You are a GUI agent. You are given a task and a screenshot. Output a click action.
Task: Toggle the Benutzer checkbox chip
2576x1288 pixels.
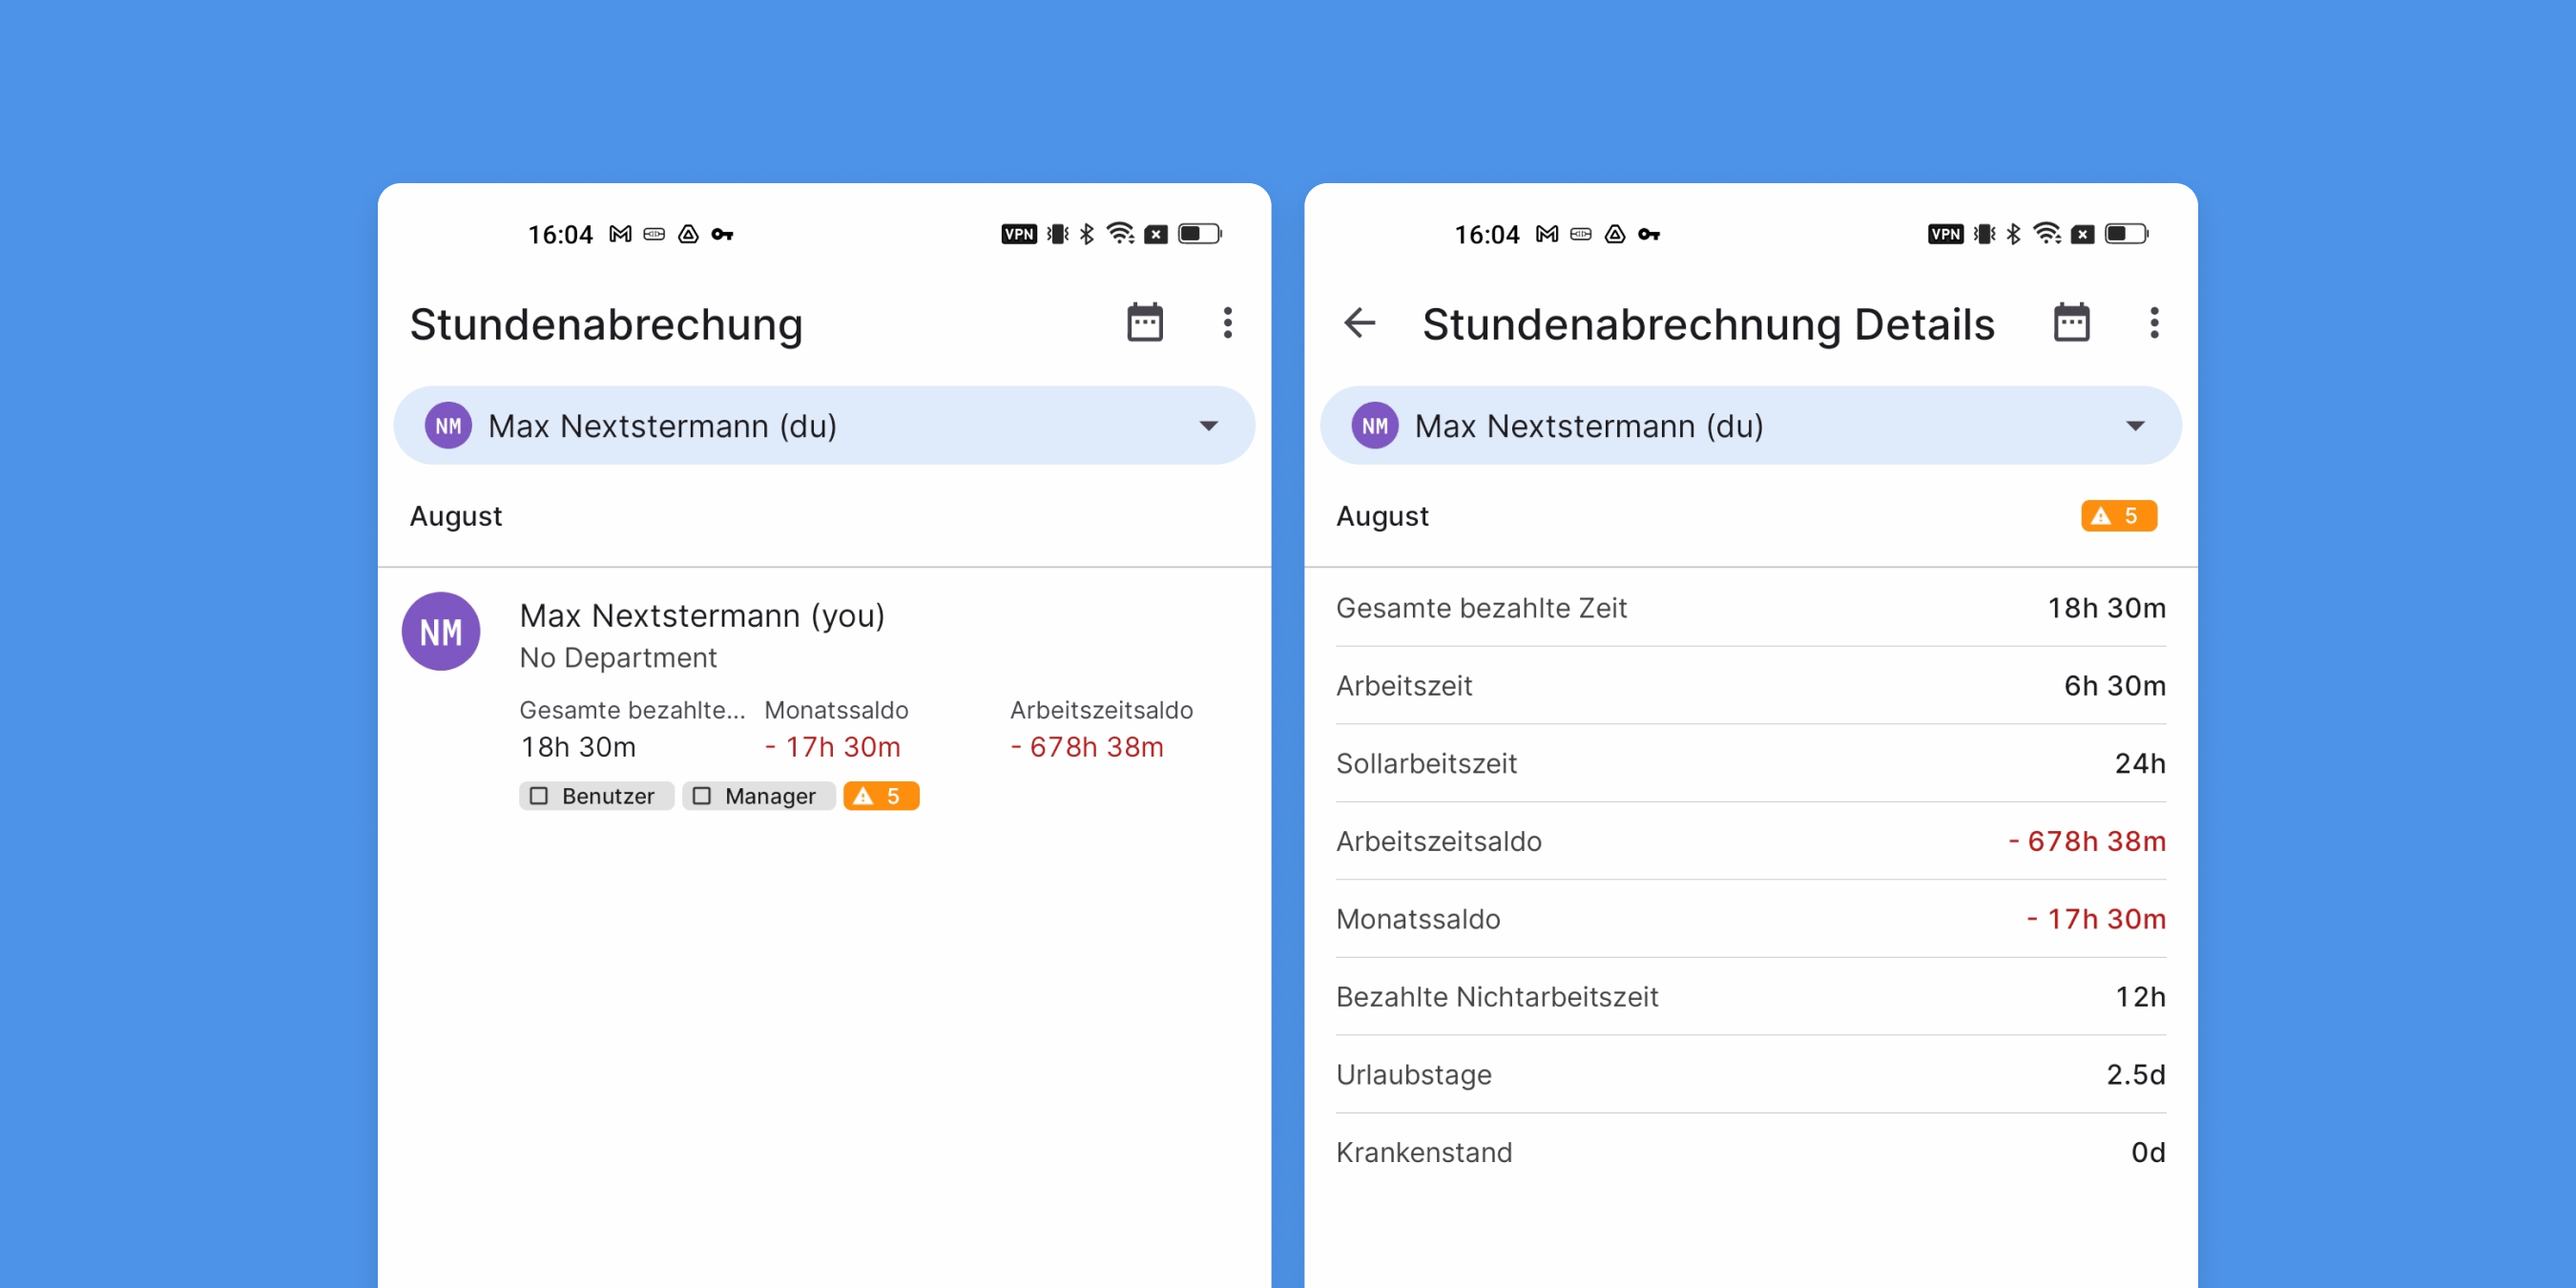596,796
